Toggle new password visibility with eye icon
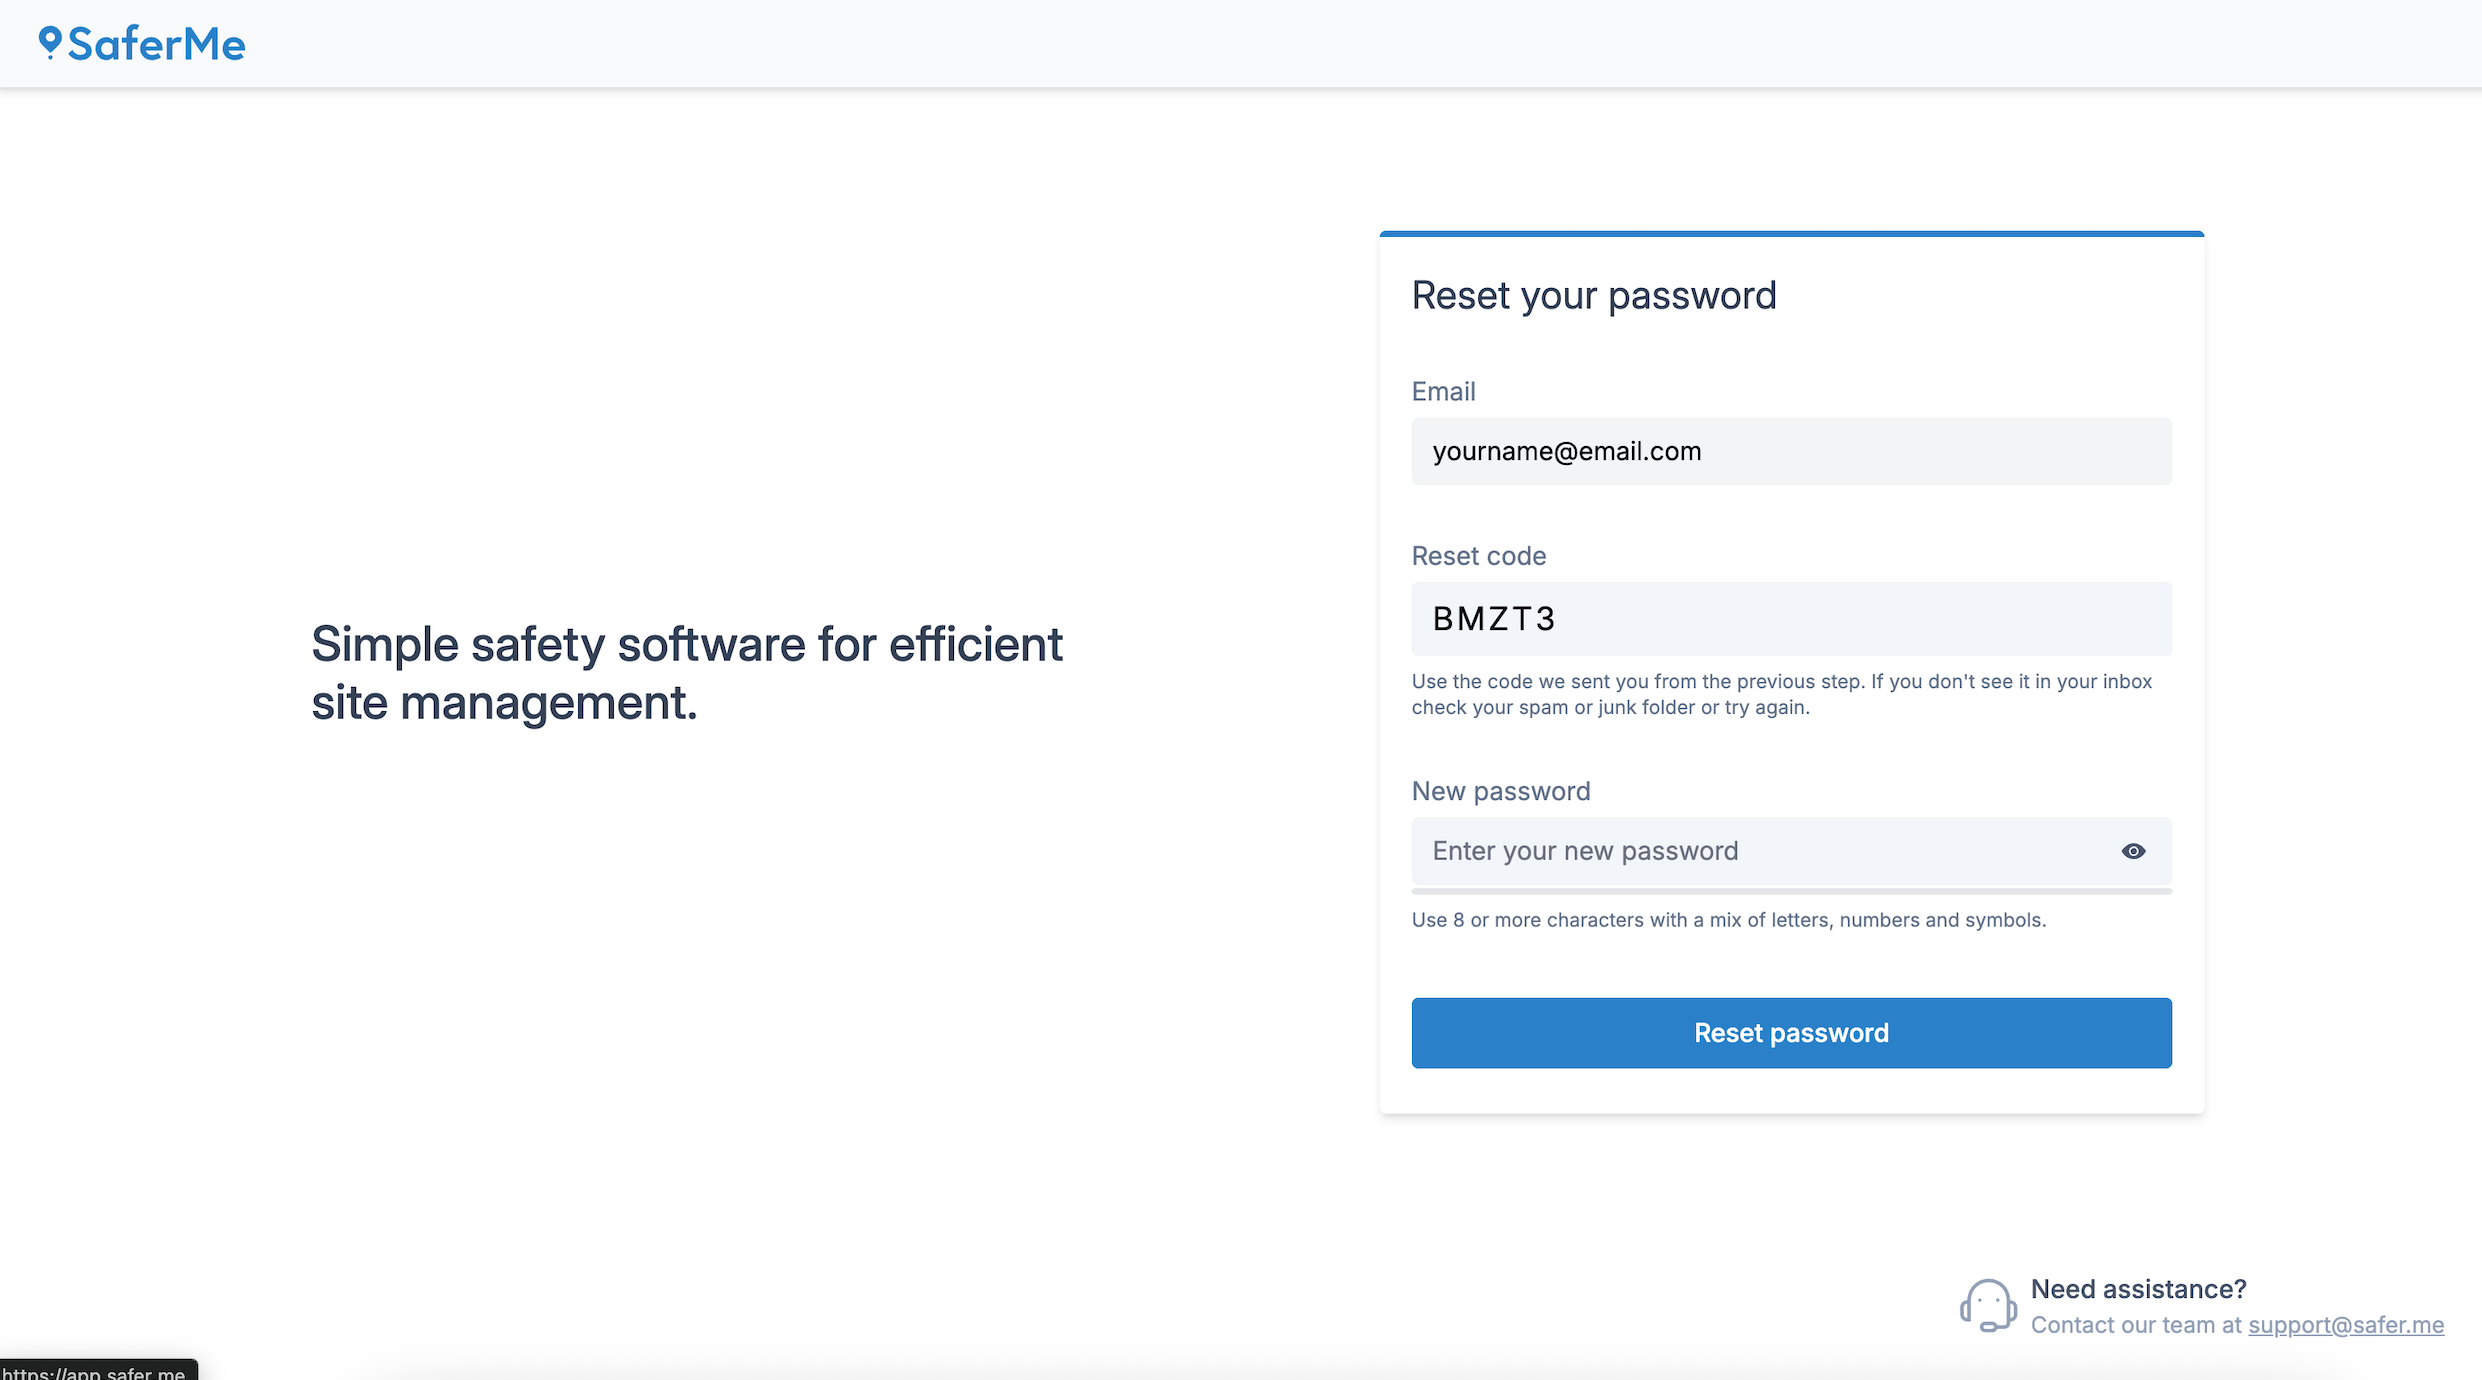Viewport: 2482px width, 1380px height. [x=2134, y=850]
